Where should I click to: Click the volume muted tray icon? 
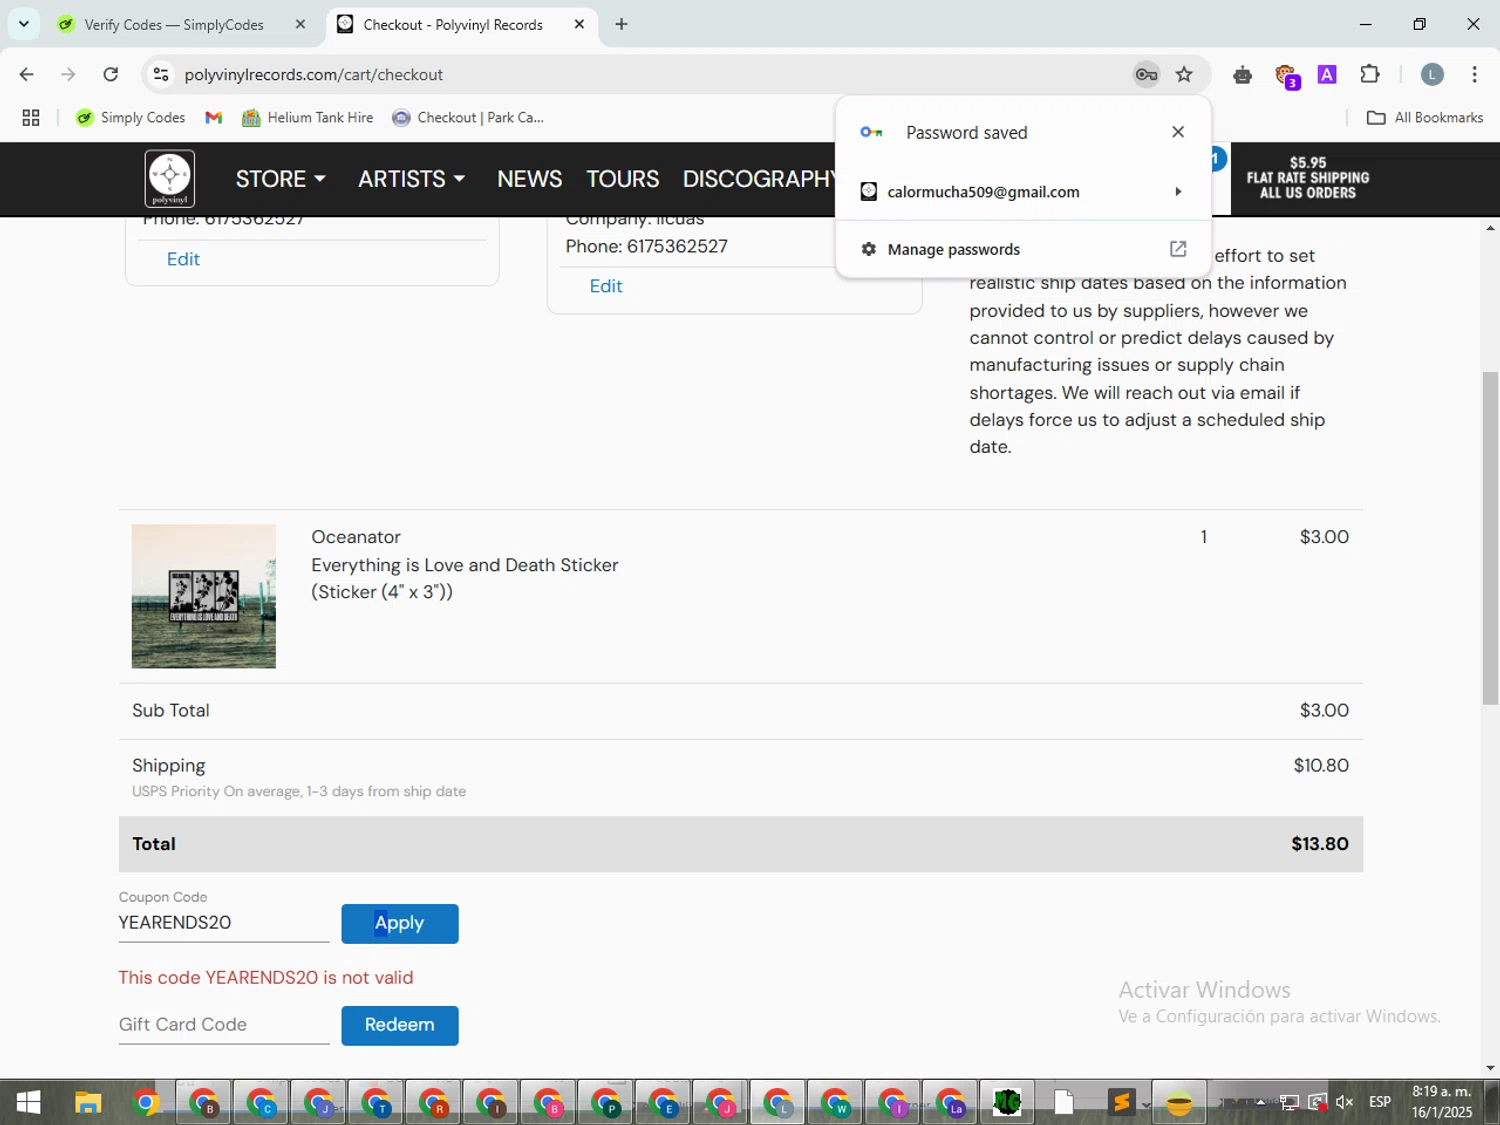tap(1344, 1102)
